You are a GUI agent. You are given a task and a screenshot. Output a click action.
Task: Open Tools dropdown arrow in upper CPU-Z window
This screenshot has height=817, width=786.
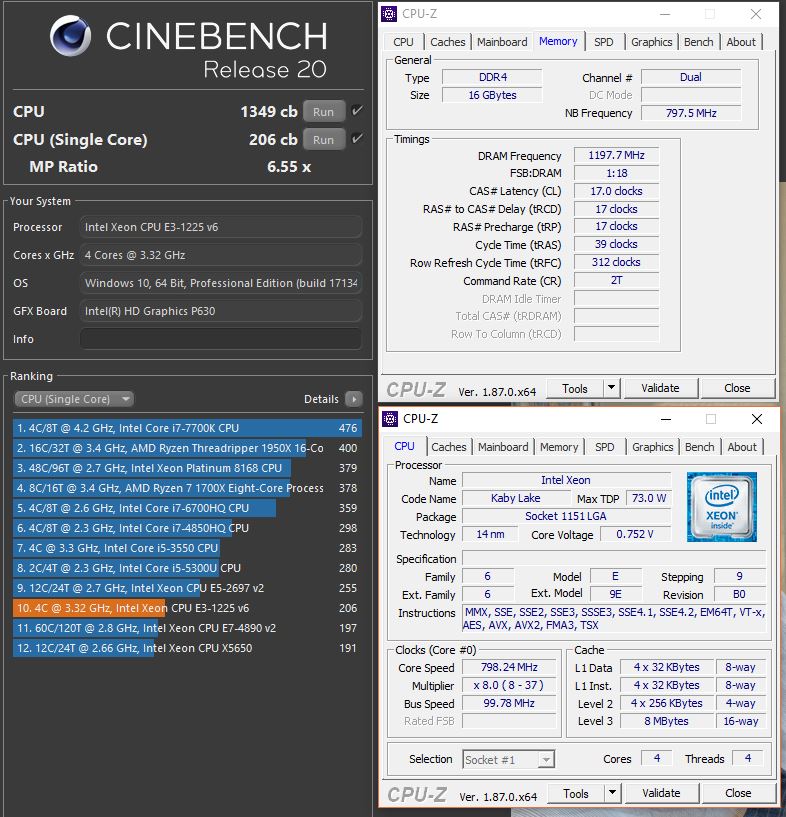point(612,388)
